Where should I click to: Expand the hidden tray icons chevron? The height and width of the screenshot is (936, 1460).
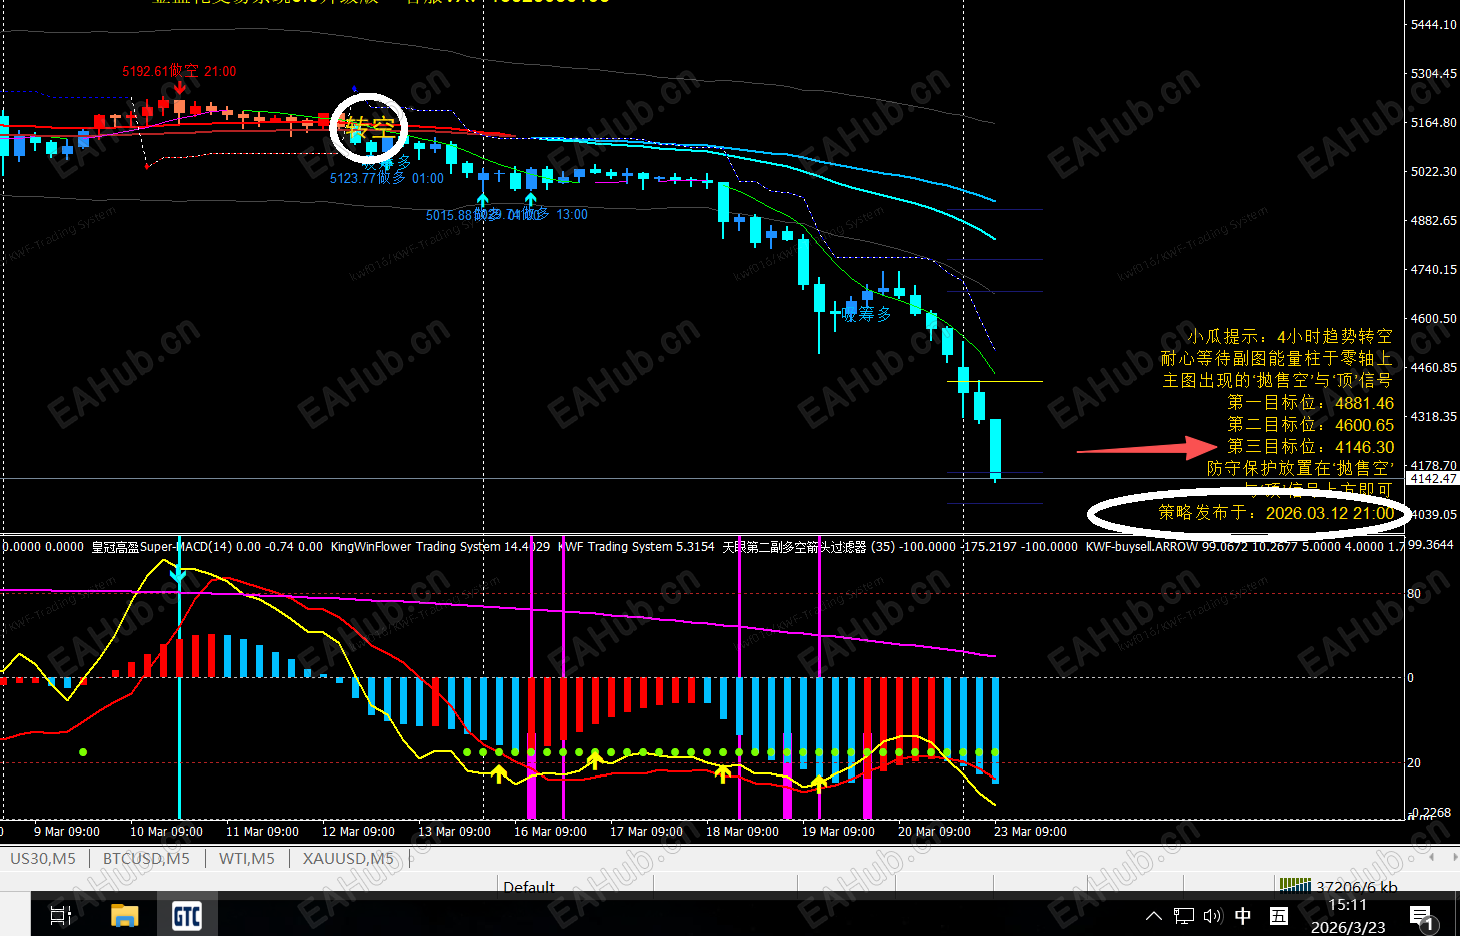click(1154, 916)
